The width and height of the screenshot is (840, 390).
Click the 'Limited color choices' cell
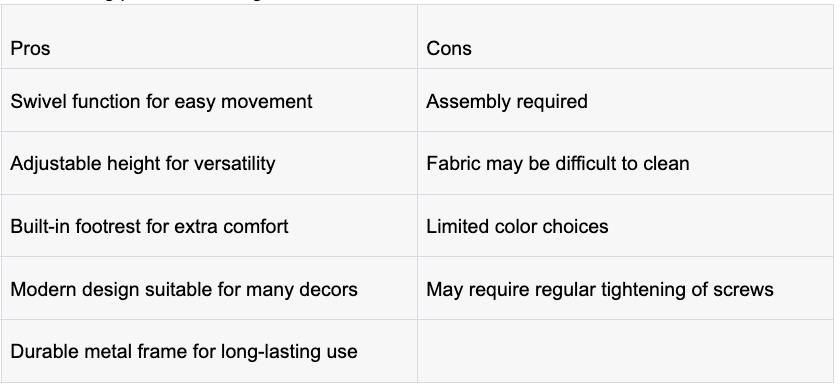pyautogui.click(x=625, y=226)
